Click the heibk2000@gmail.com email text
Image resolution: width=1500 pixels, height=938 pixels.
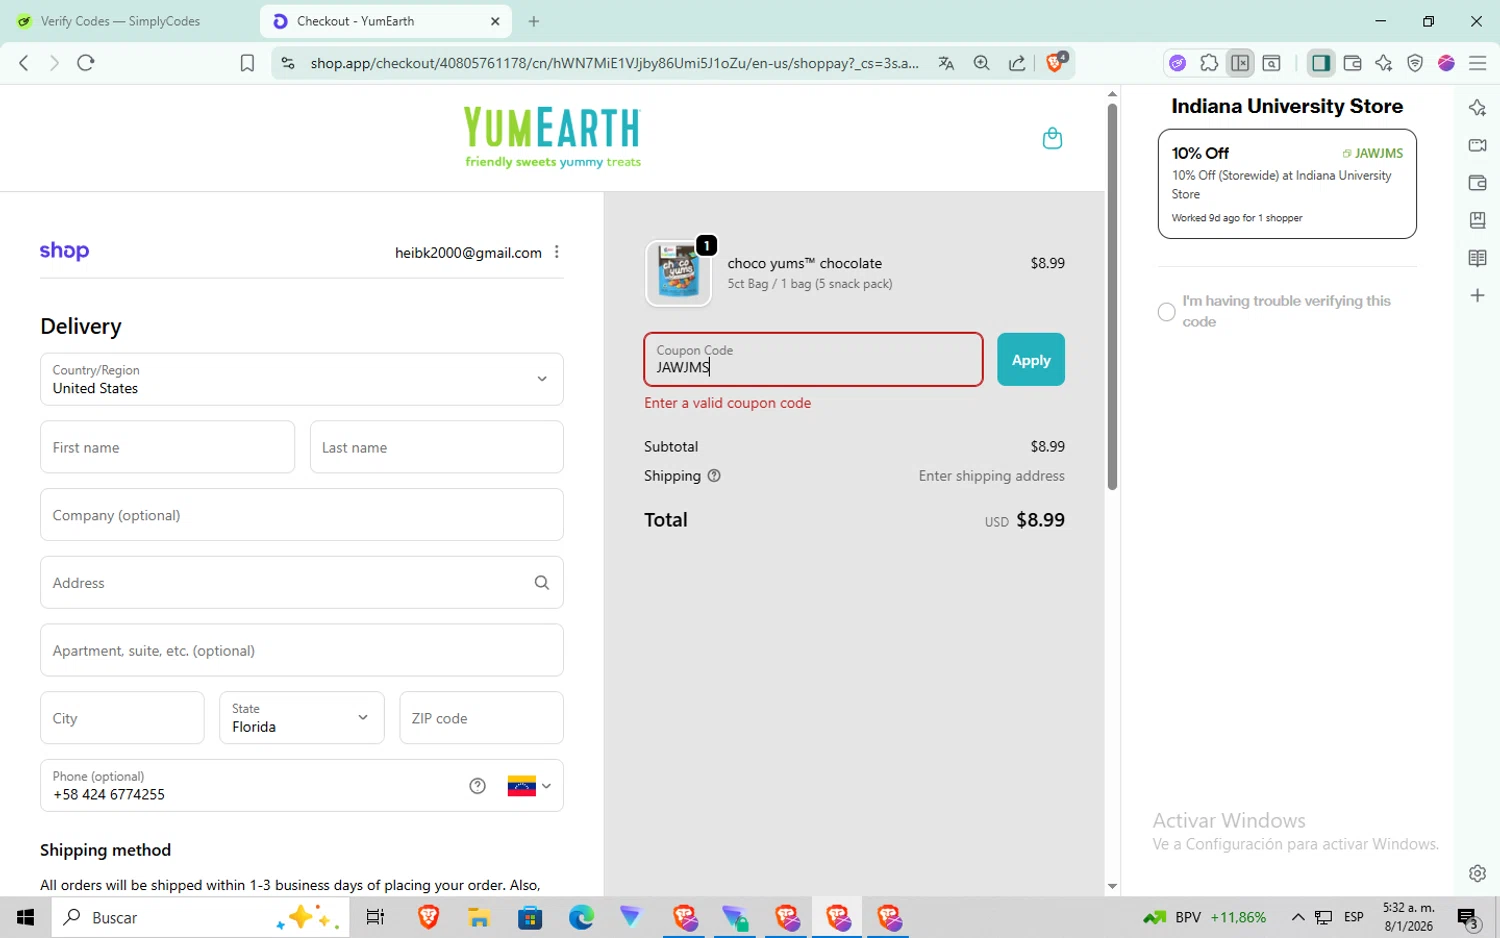(x=468, y=253)
